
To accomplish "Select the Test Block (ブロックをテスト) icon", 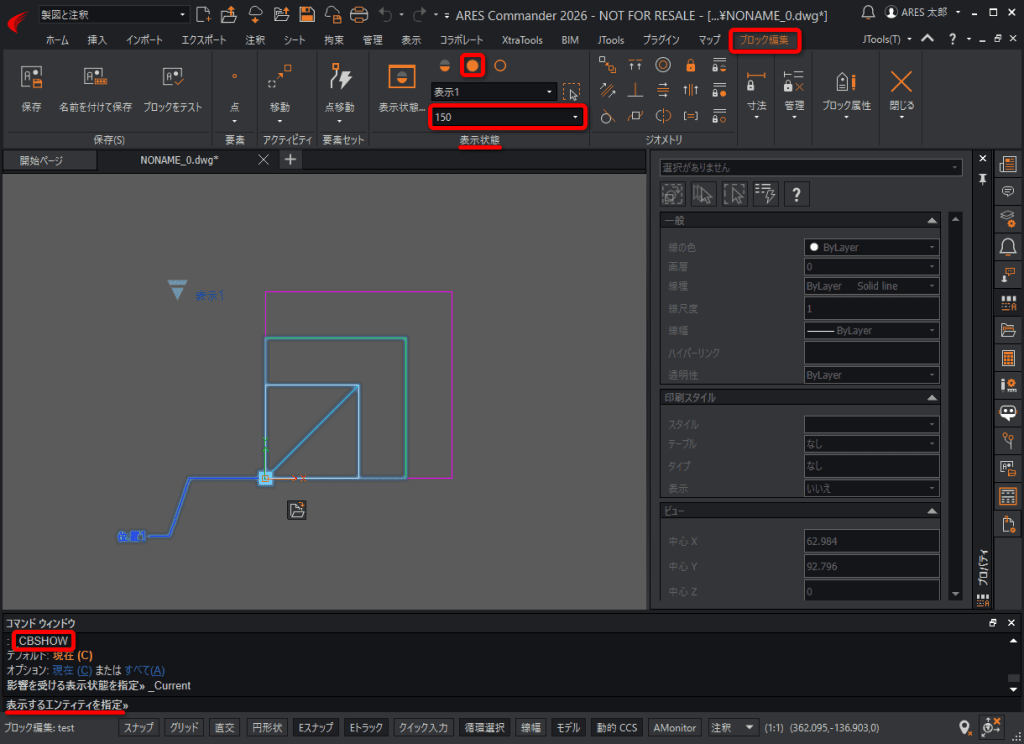I will pos(173,77).
